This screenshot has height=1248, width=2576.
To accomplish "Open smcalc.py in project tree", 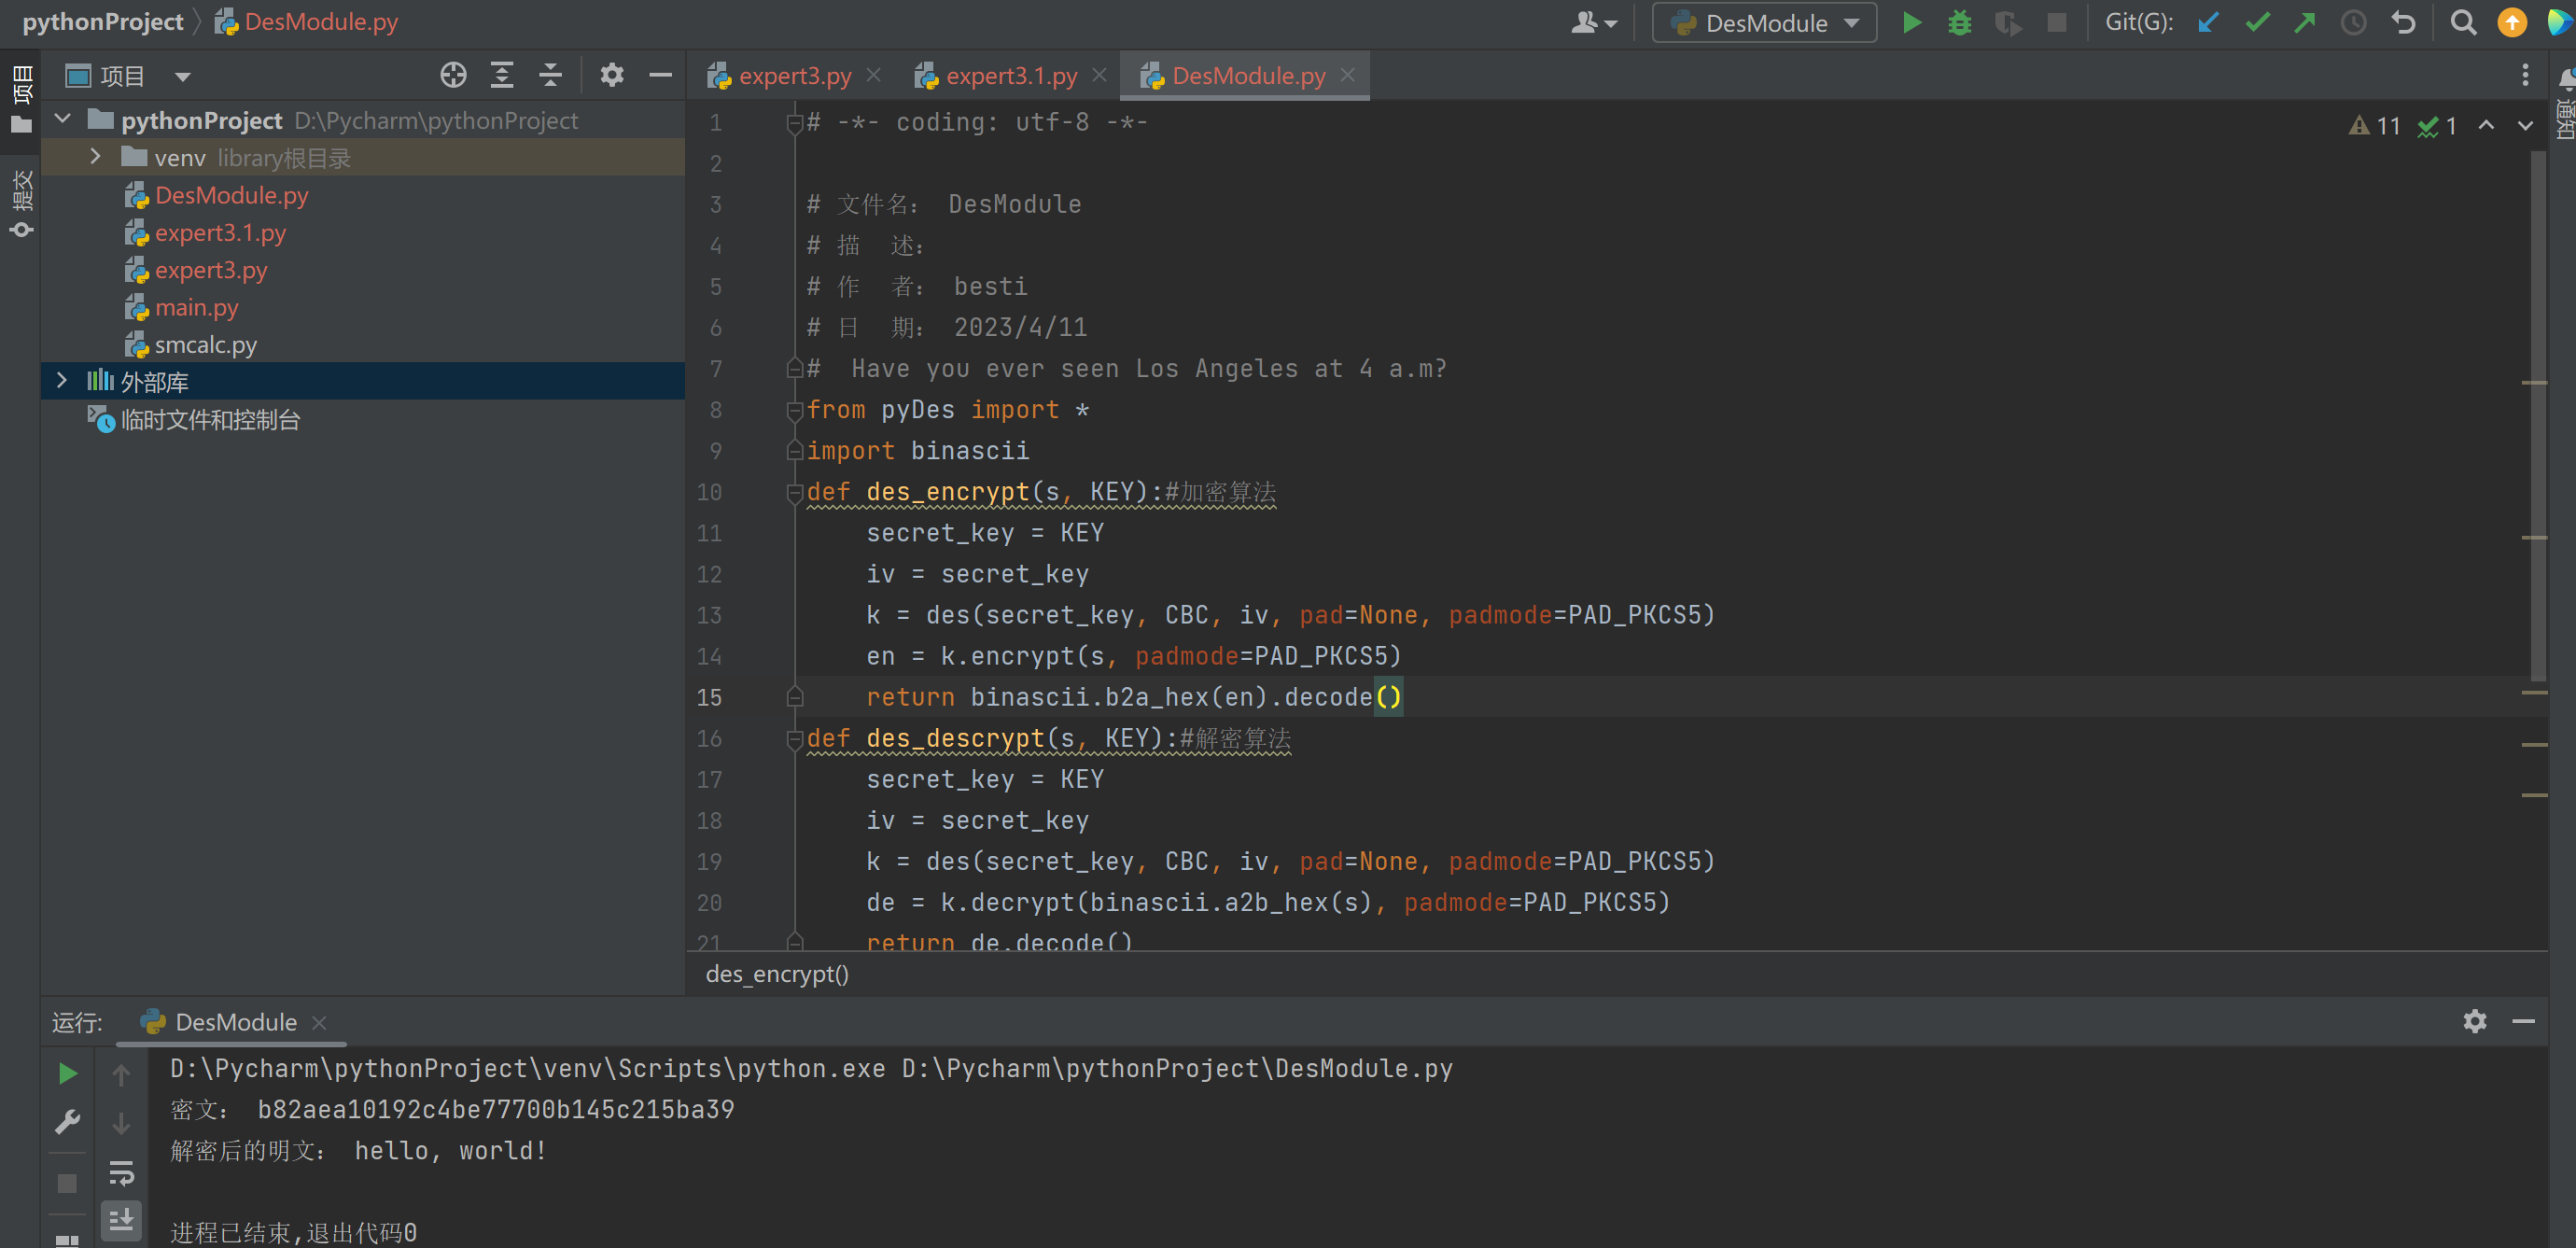I will (205, 344).
